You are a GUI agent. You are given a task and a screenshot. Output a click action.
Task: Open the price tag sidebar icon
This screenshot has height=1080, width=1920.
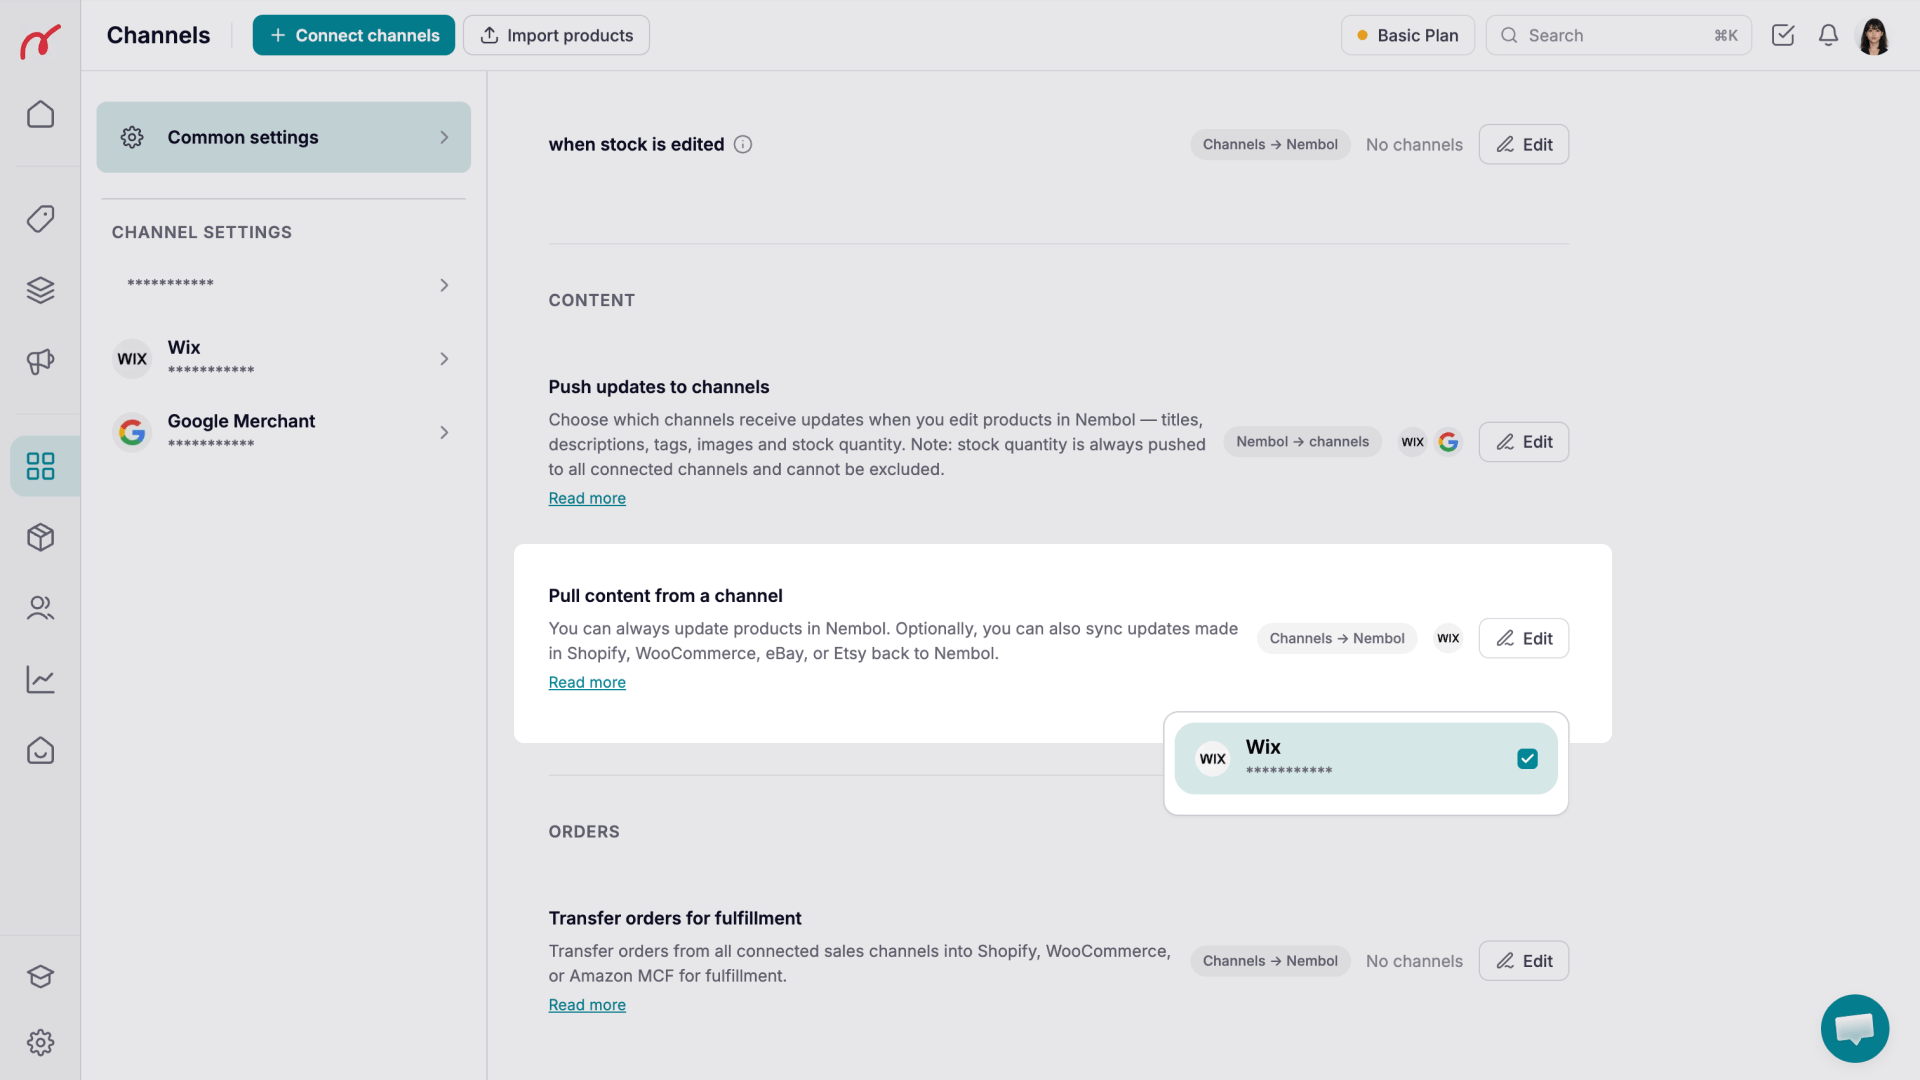(40, 219)
